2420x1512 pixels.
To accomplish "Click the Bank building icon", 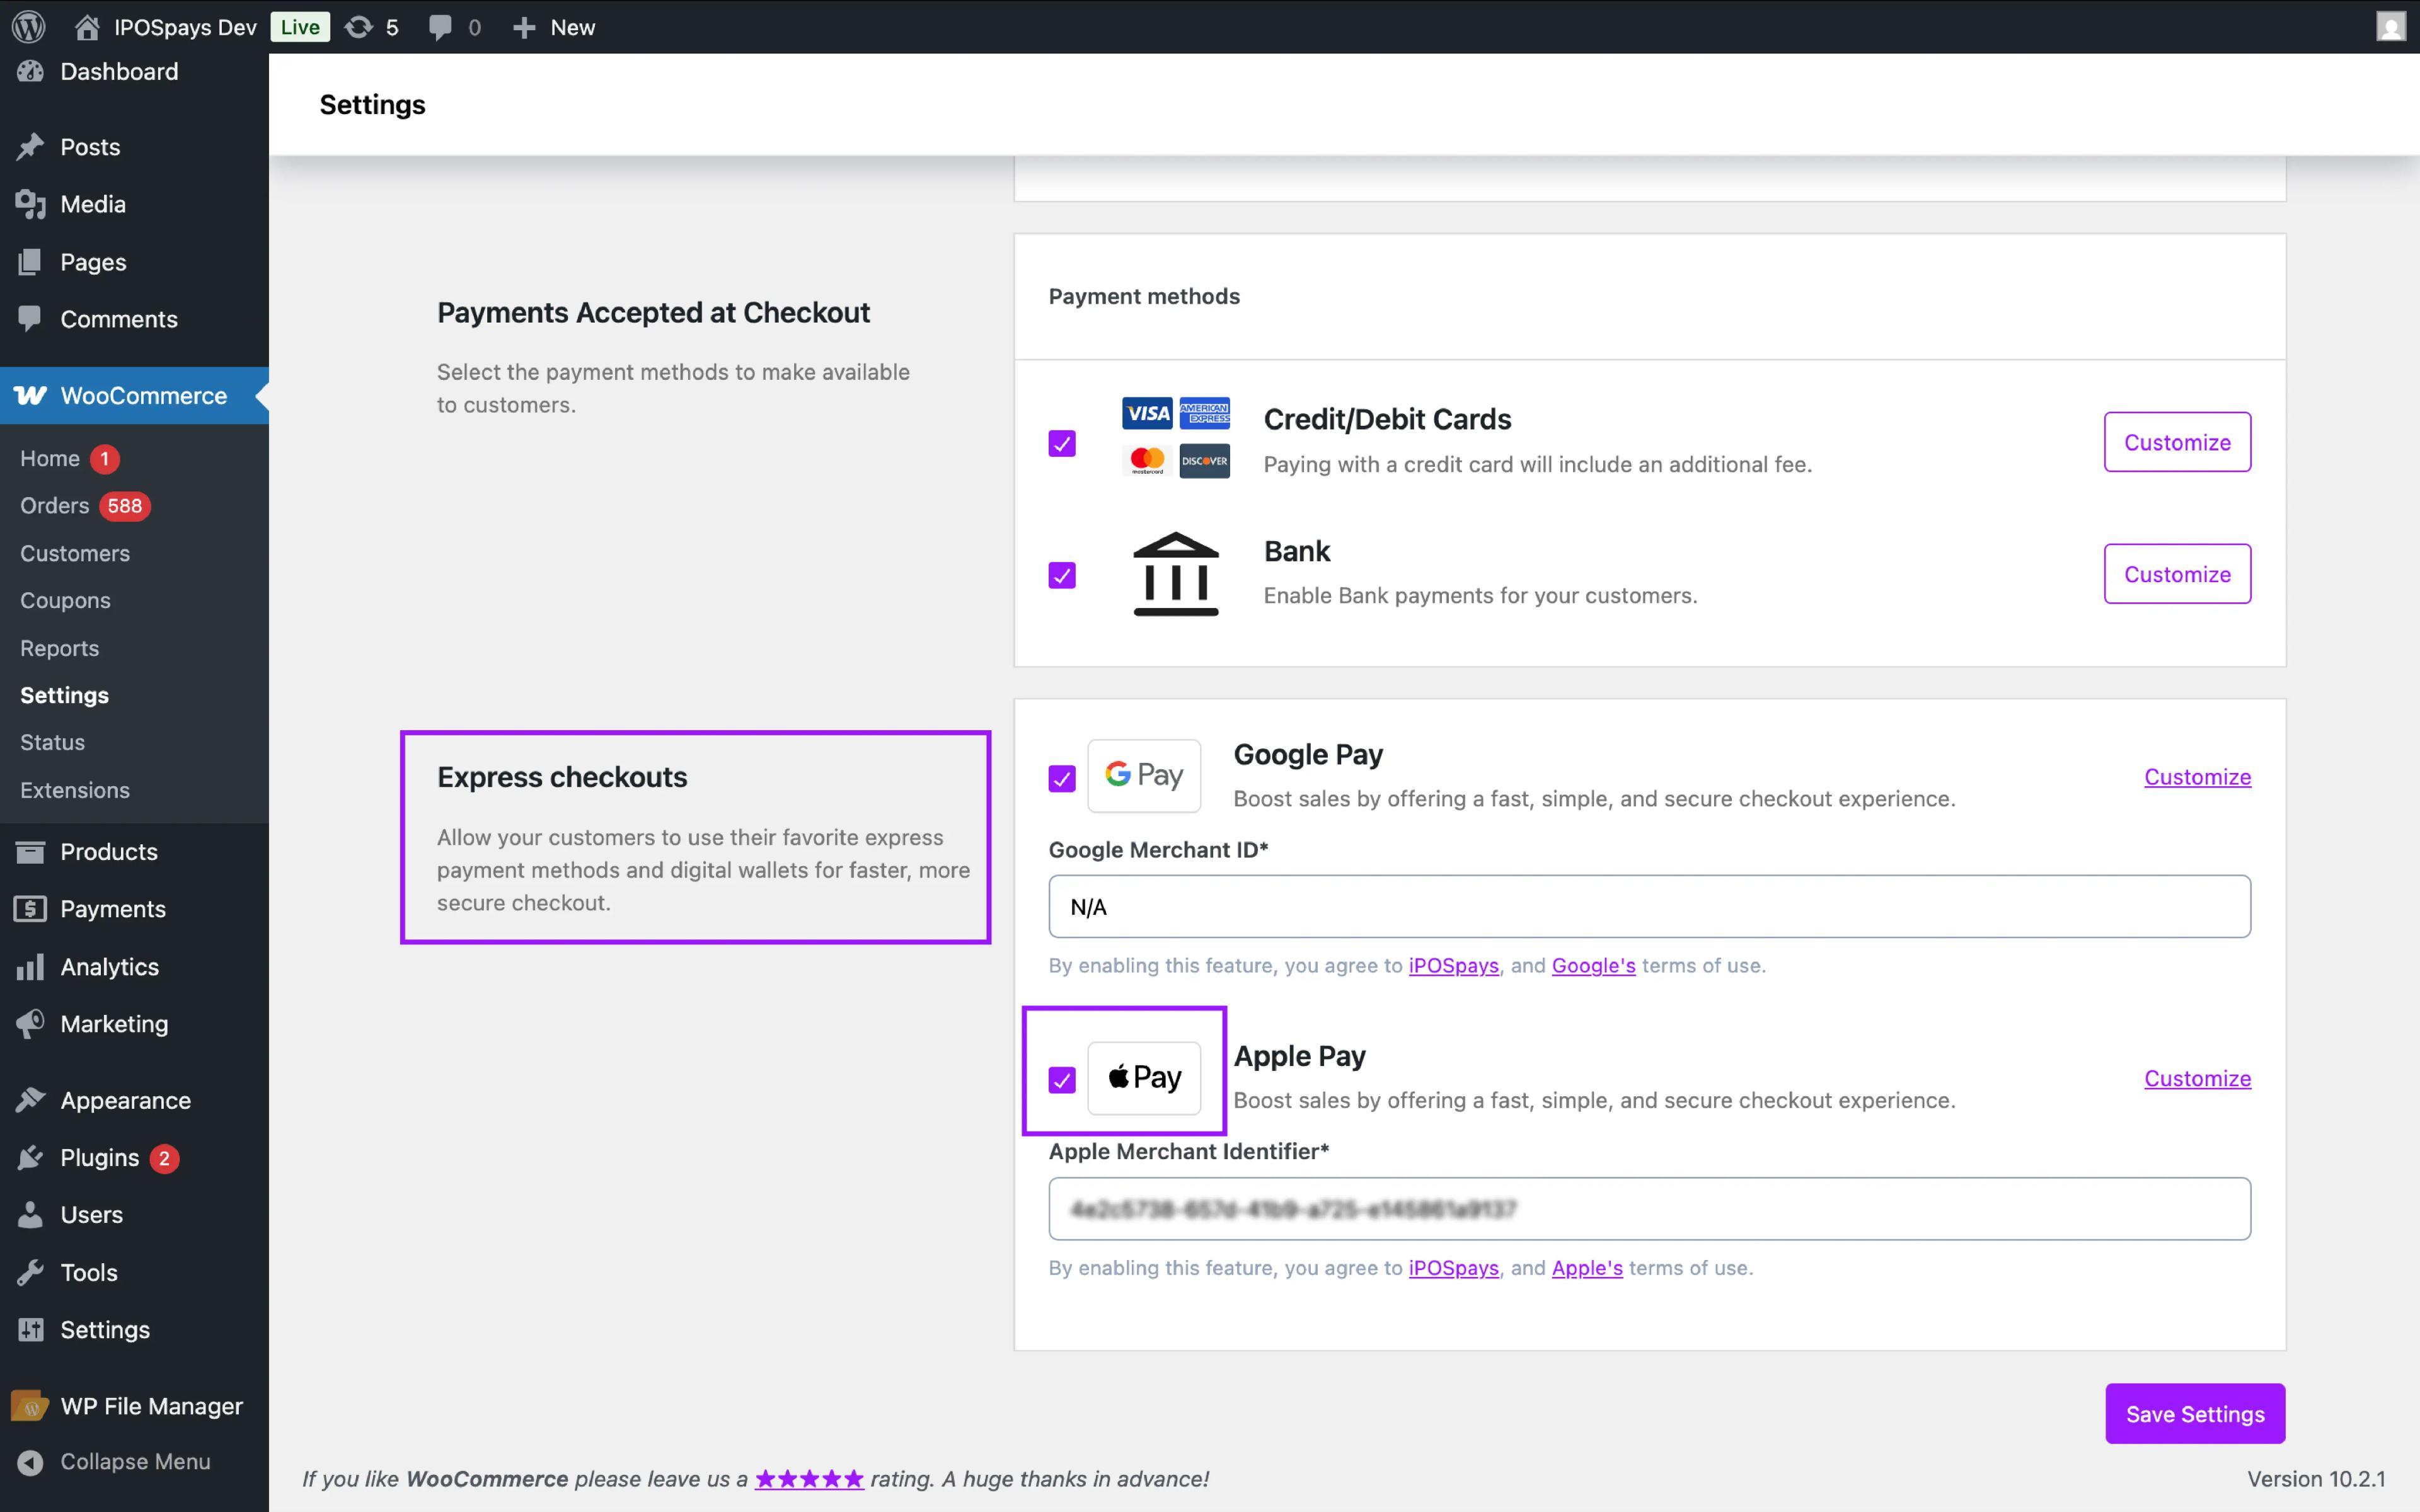I will point(1175,574).
